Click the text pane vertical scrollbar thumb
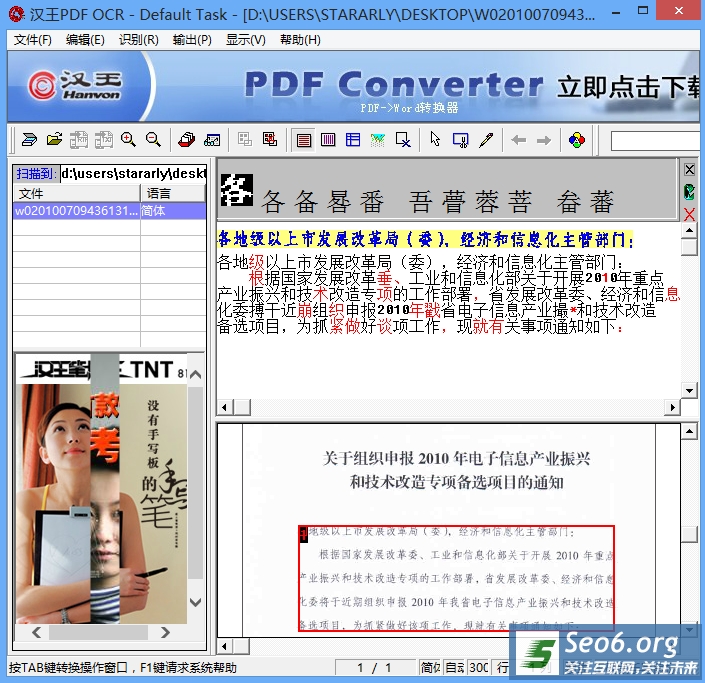 689,247
